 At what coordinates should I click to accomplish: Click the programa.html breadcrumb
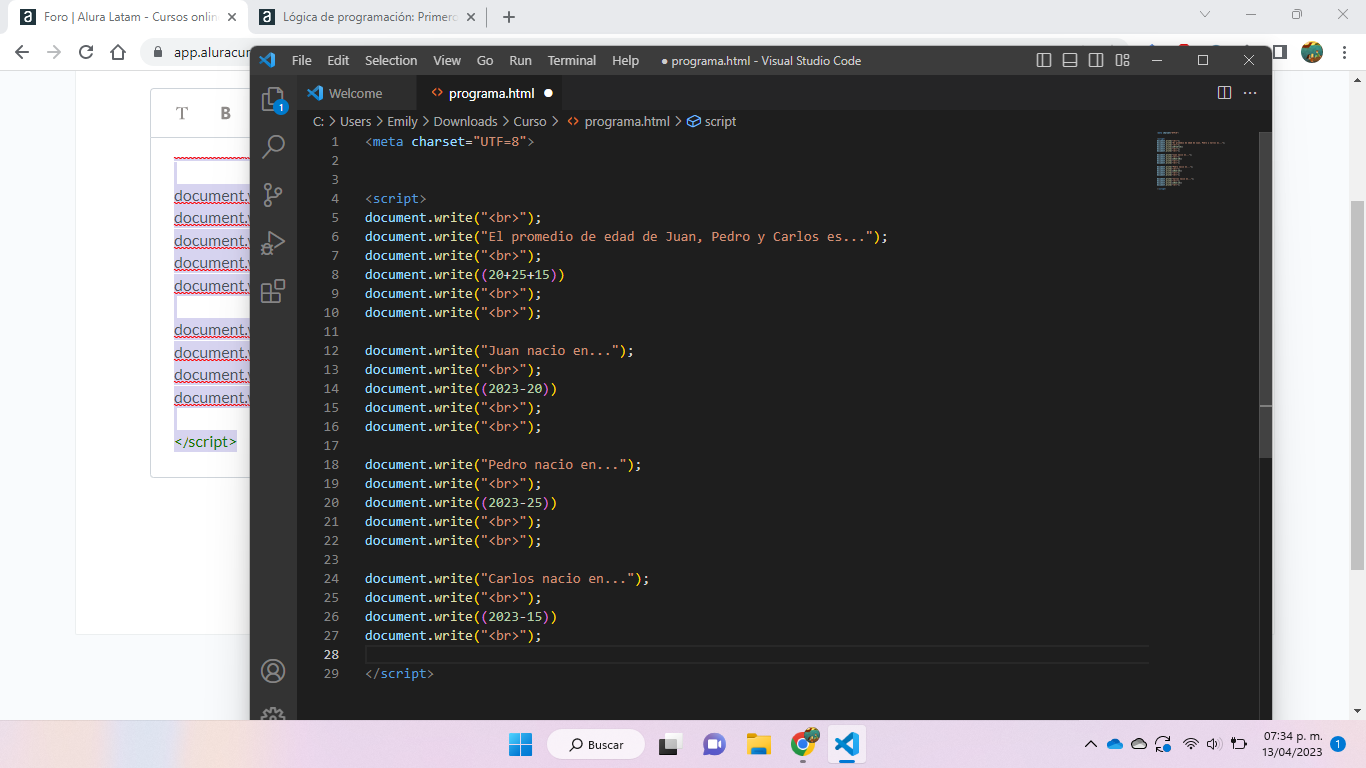(618, 121)
